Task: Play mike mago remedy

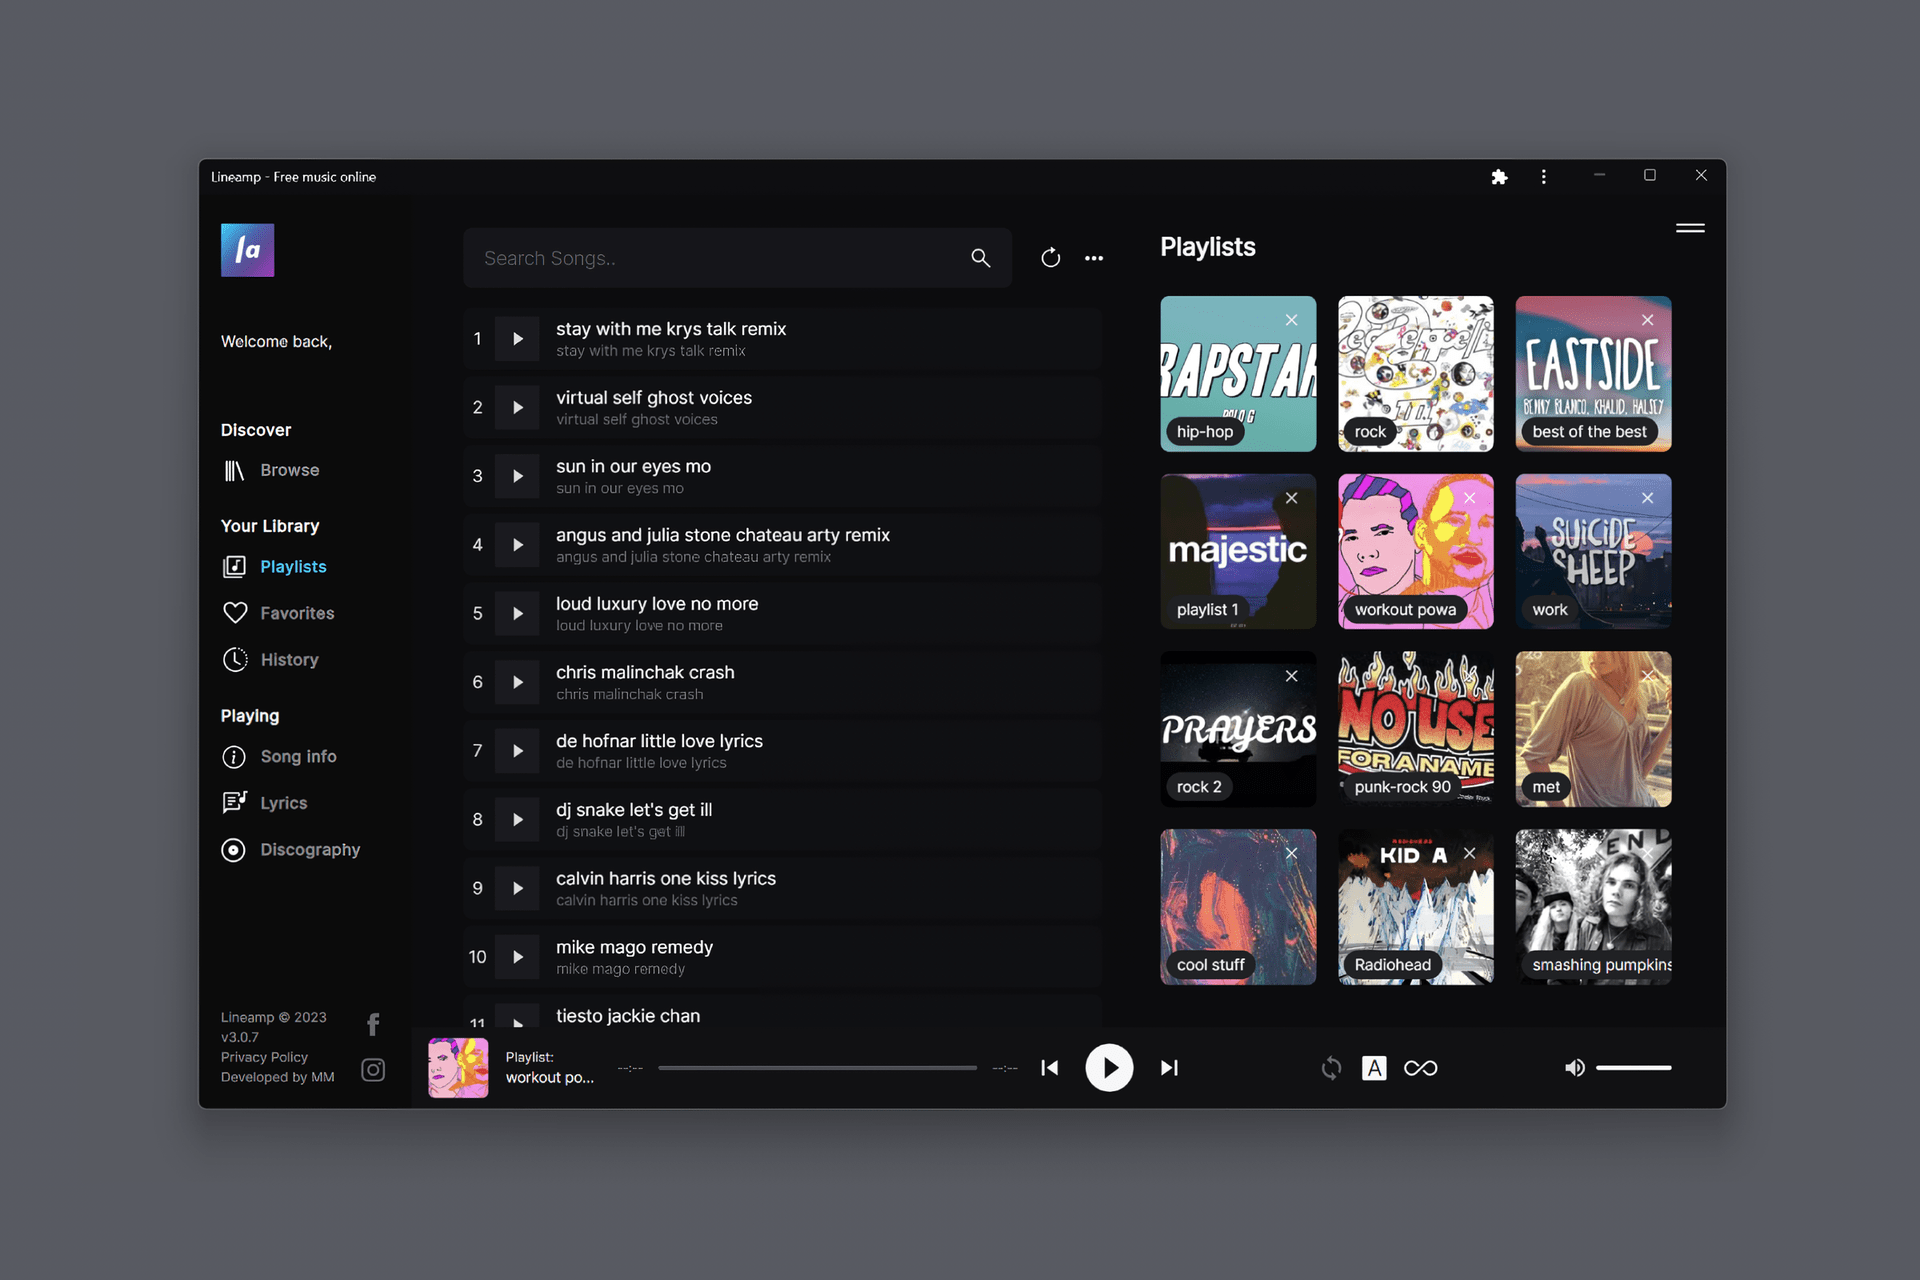Action: [x=517, y=957]
